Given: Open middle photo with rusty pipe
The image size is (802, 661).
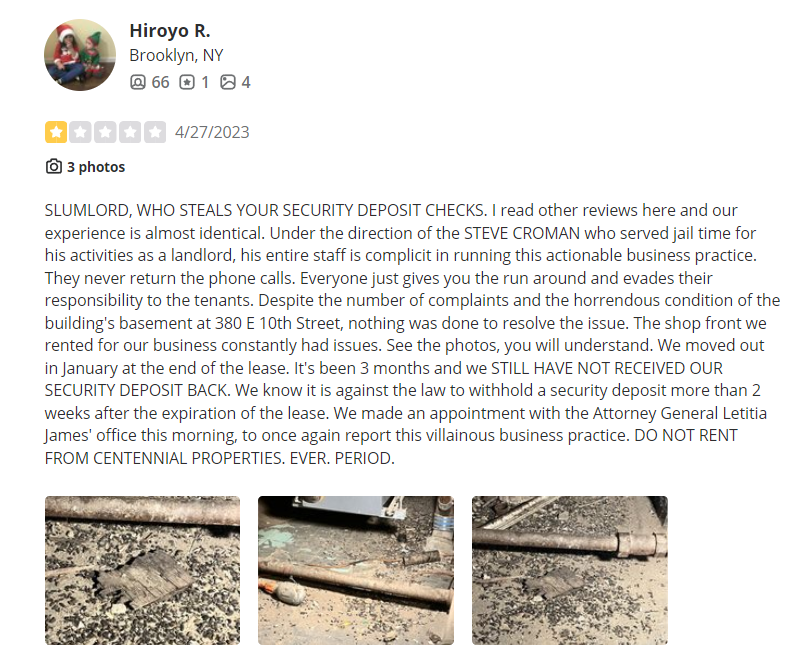Looking at the screenshot, I should click(355, 570).
